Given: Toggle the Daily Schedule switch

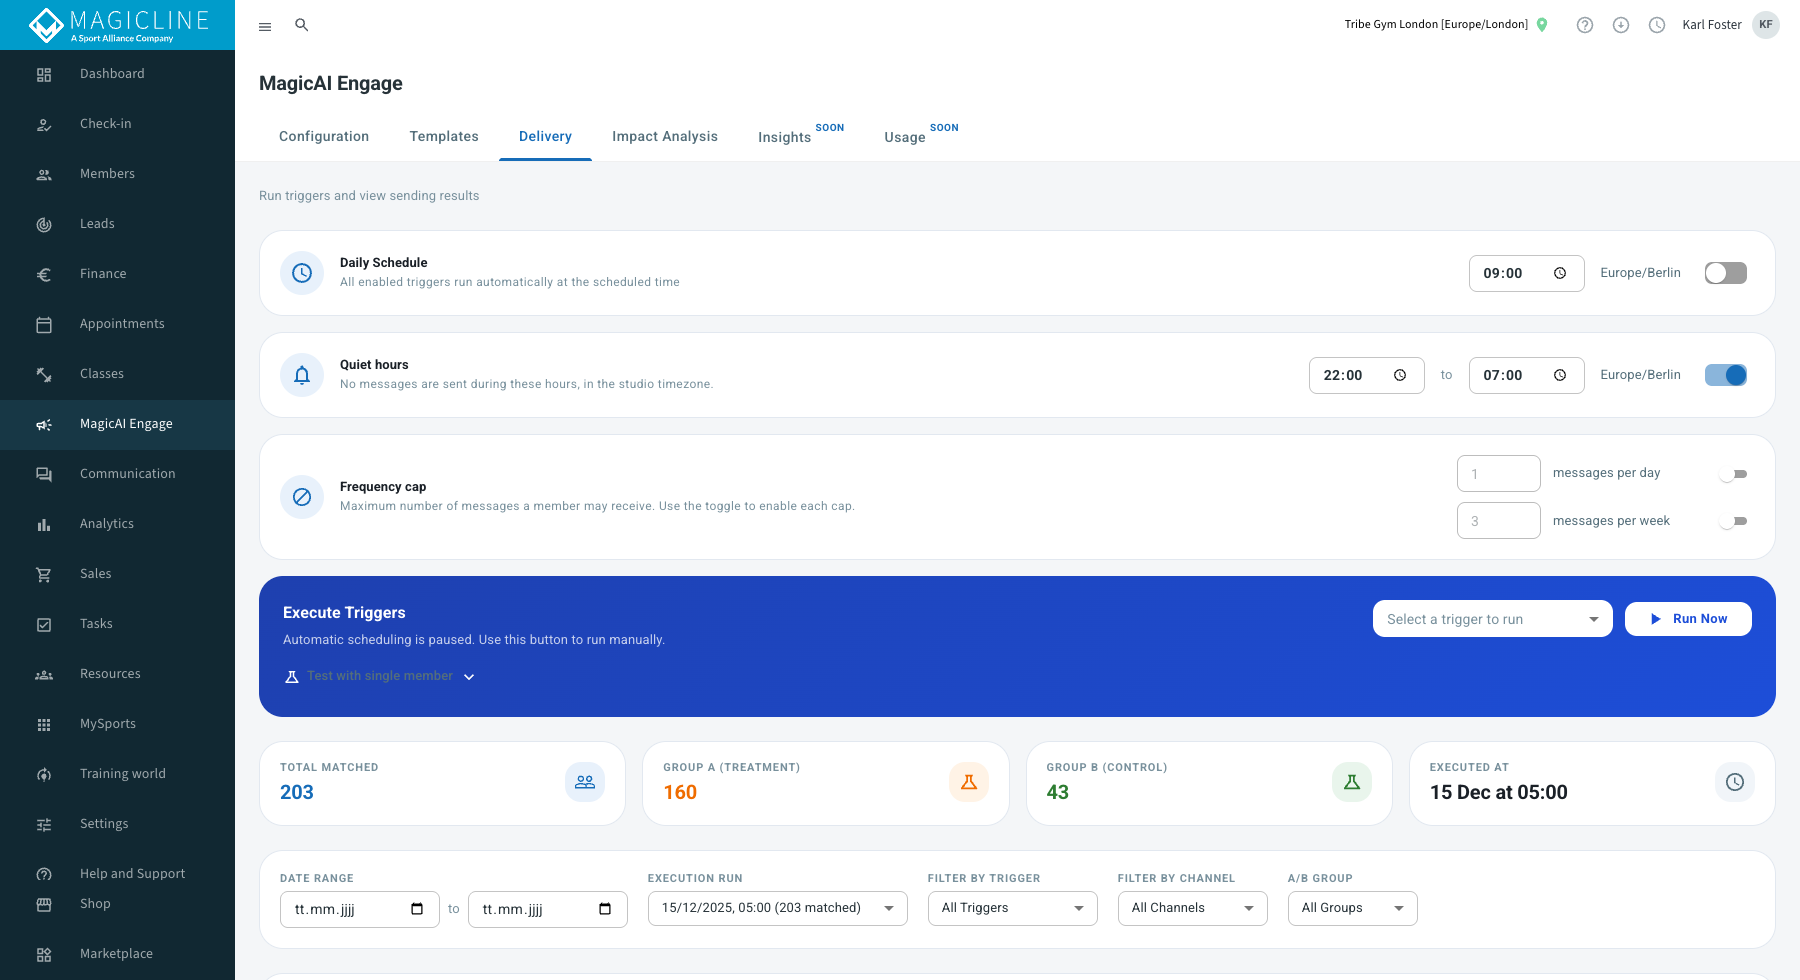Looking at the screenshot, I should (x=1726, y=273).
